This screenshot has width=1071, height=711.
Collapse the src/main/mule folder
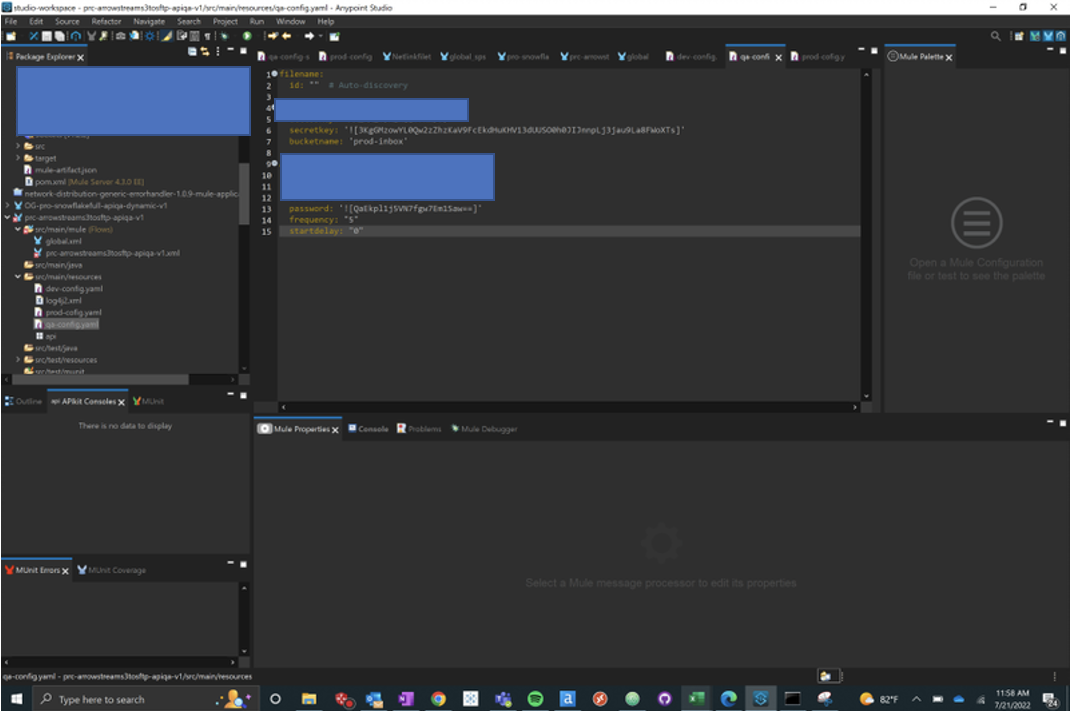(18, 229)
